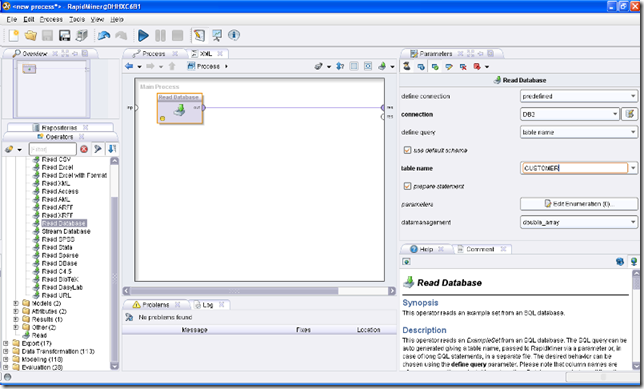Select Read SPSS operator in tree
Viewport: 644px width, 389px height.
58,239
